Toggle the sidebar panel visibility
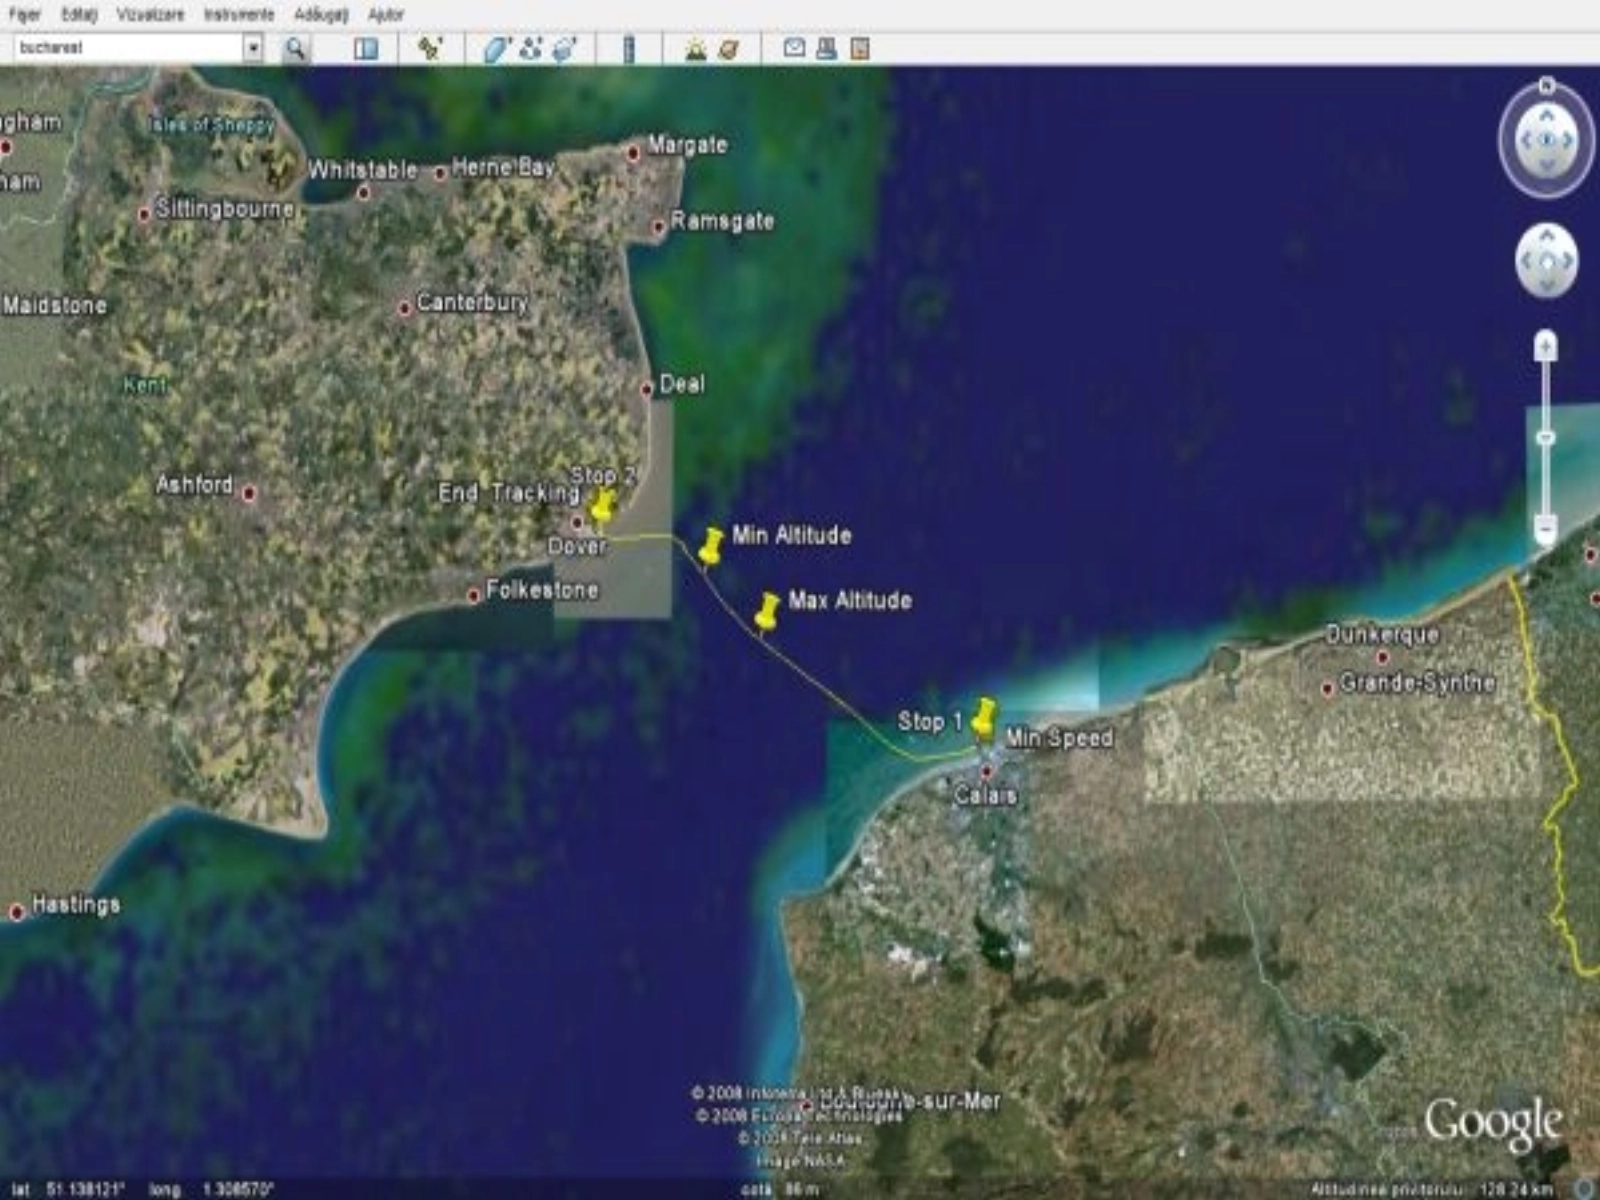The height and width of the screenshot is (1200, 1600). pyautogui.click(x=366, y=48)
